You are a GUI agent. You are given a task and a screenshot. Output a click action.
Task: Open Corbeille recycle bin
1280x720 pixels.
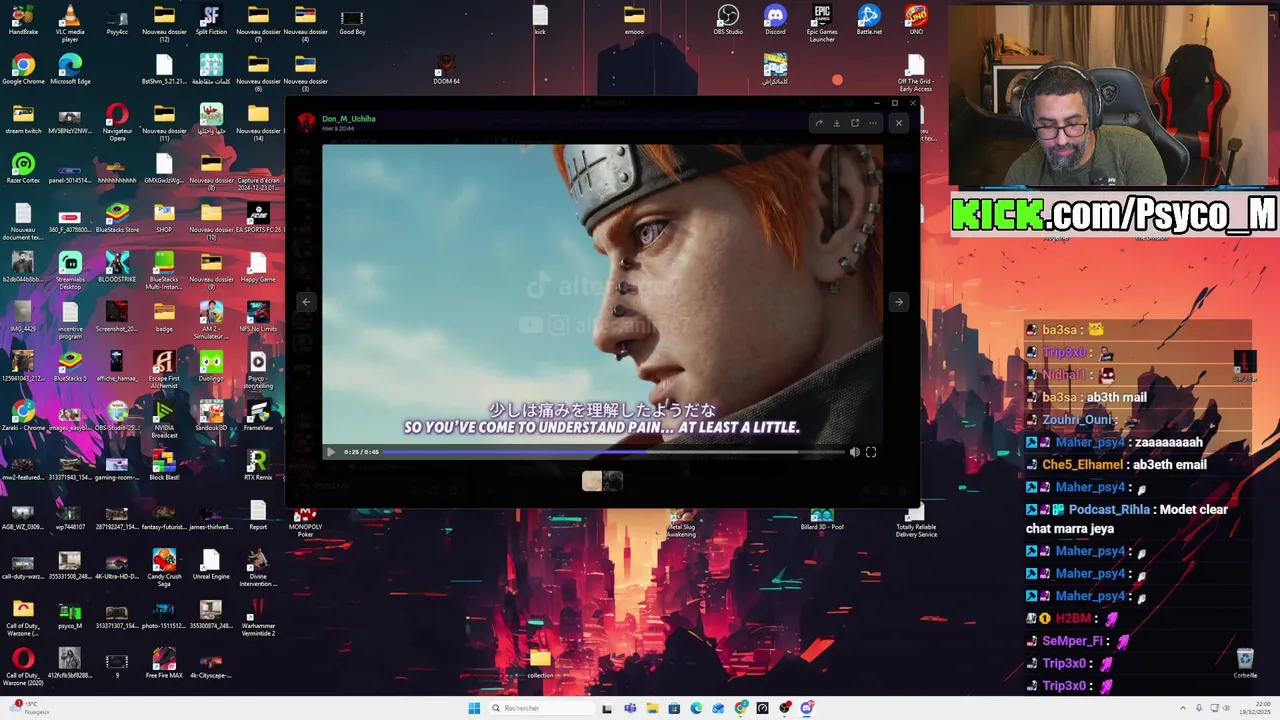pyautogui.click(x=1245, y=662)
